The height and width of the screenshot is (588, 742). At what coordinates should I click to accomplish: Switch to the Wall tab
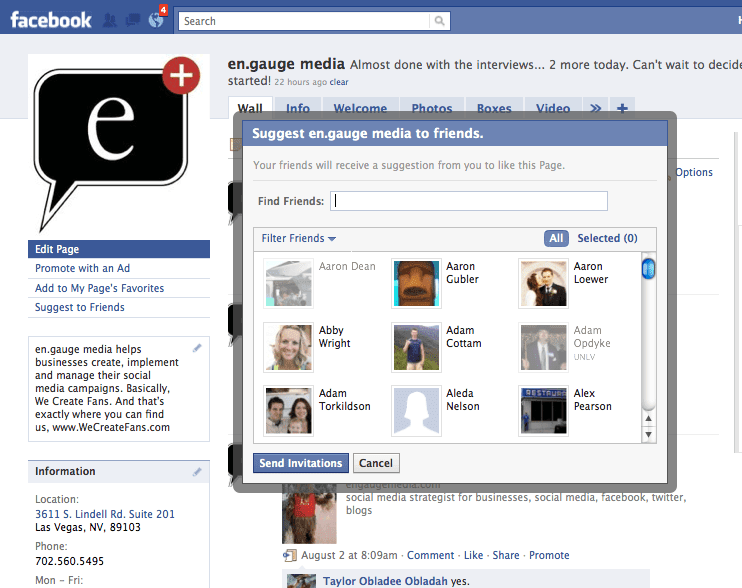click(x=250, y=108)
